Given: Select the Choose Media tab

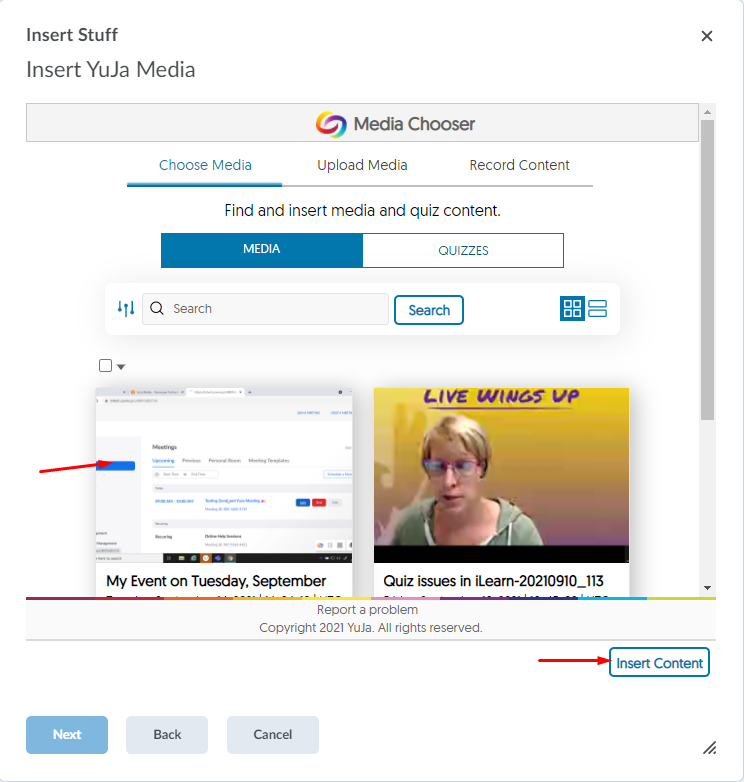Looking at the screenshot, I should pos(205,165).
